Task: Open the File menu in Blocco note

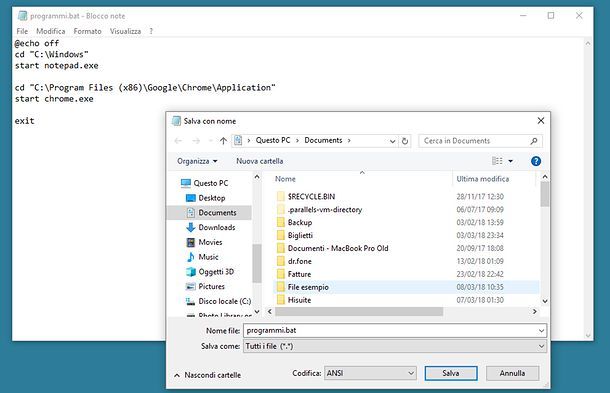Action: point(22,31)
